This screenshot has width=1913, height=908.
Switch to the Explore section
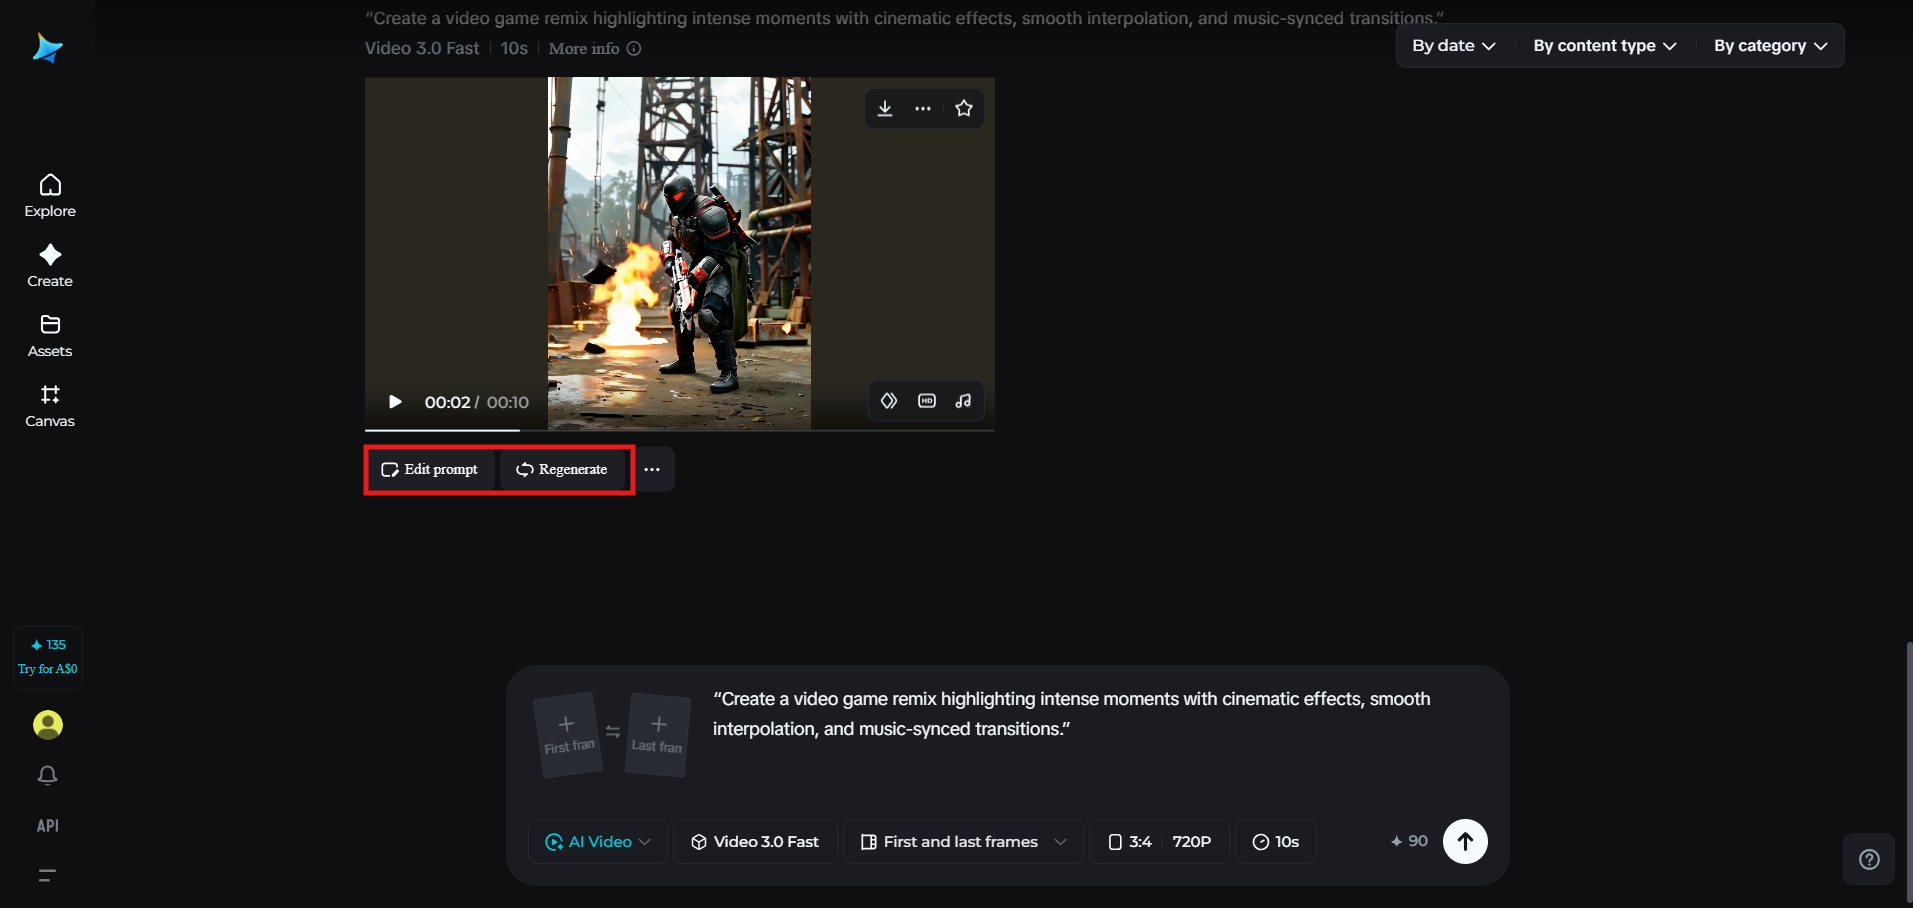click(x=49, y=195)
